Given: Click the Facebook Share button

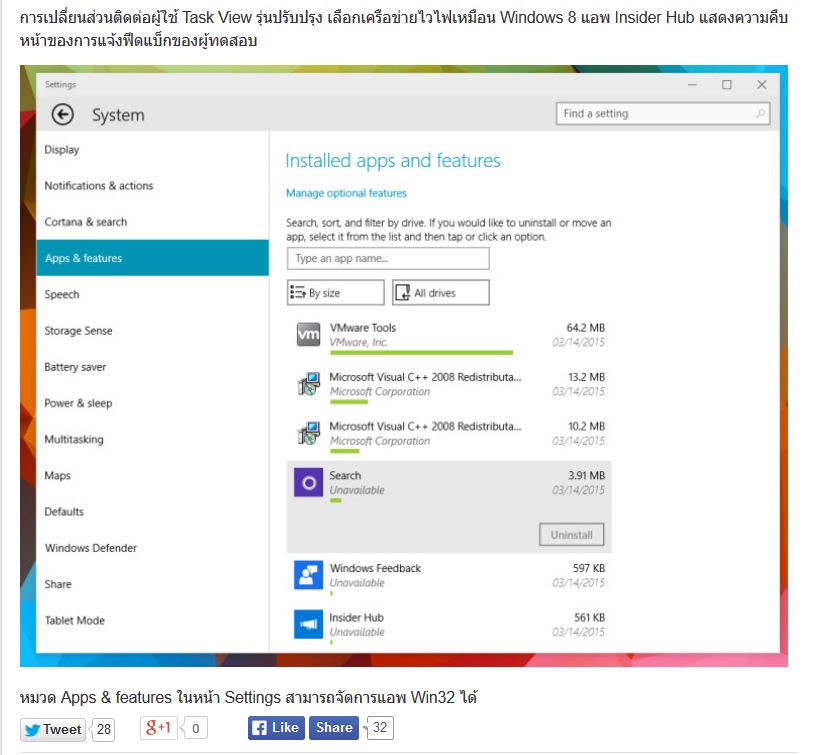Looking at the screenshot, I should pos(334,727).
